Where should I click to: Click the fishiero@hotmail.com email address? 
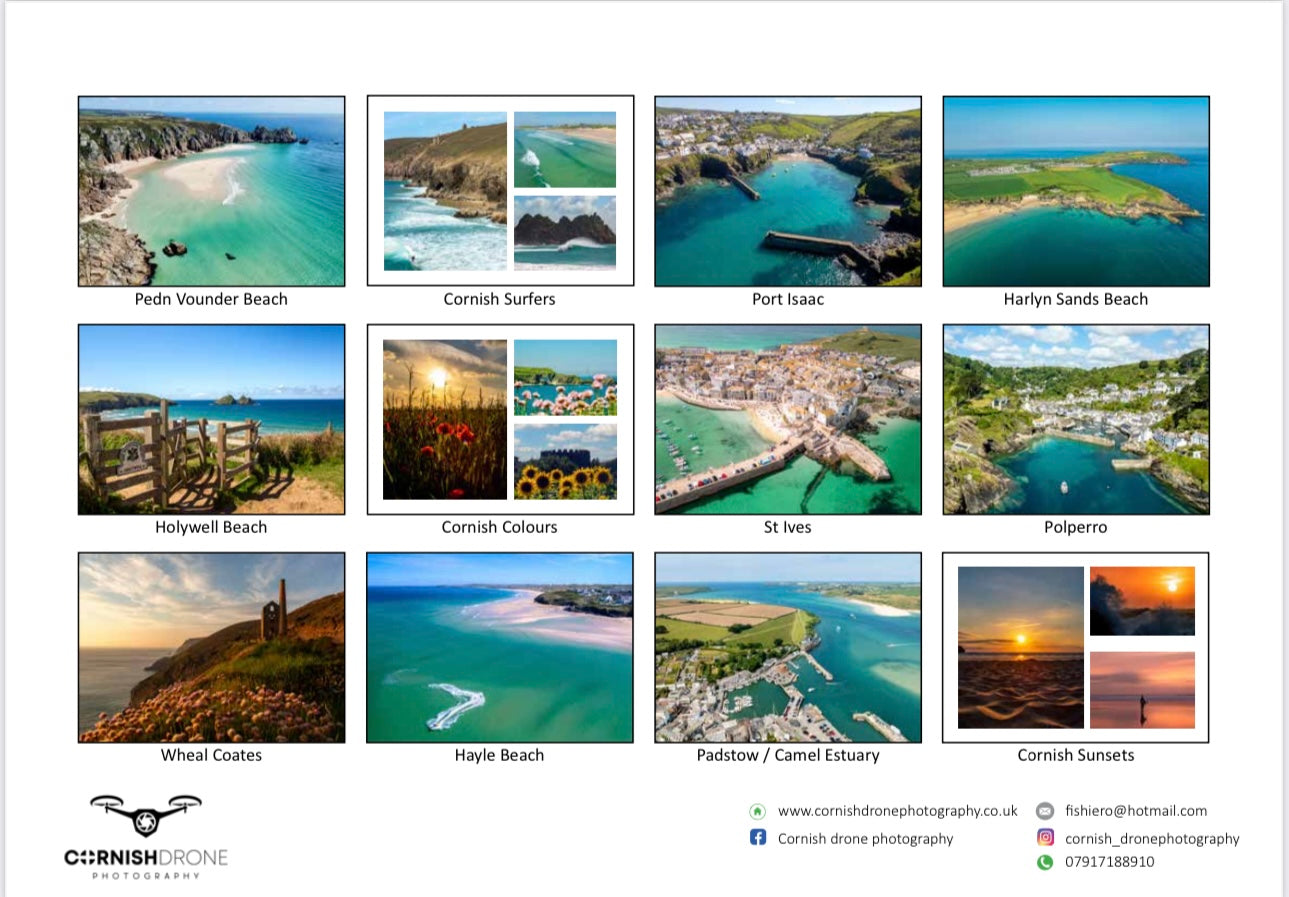point(1136,811)
